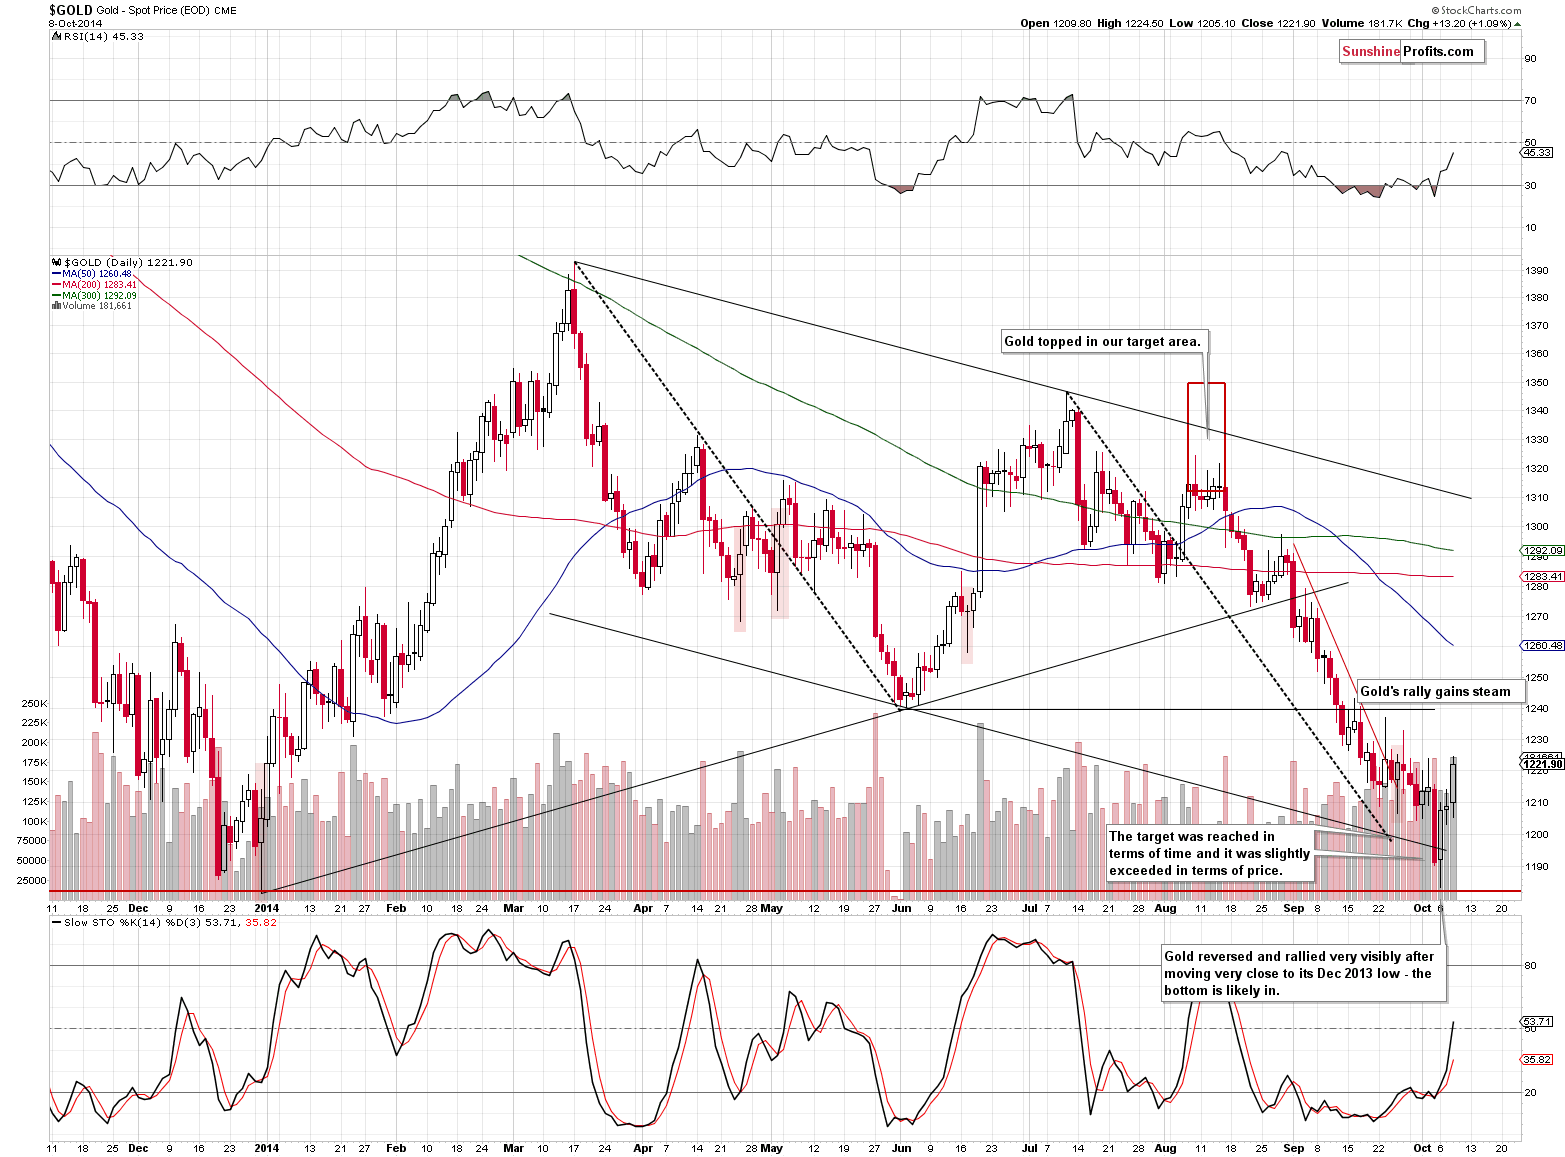Click the 53.71 stochastic value tag
The width and height of the screenshot is (1565, 1157).
[1537, 1021]
